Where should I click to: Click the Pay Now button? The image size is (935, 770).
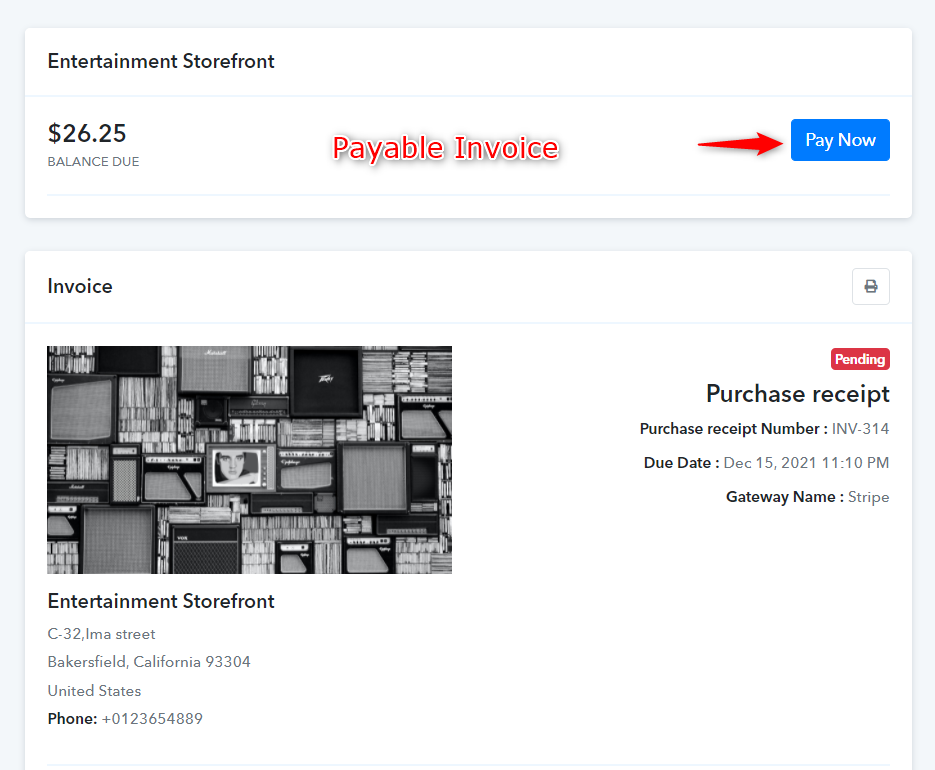click(840, 140)
